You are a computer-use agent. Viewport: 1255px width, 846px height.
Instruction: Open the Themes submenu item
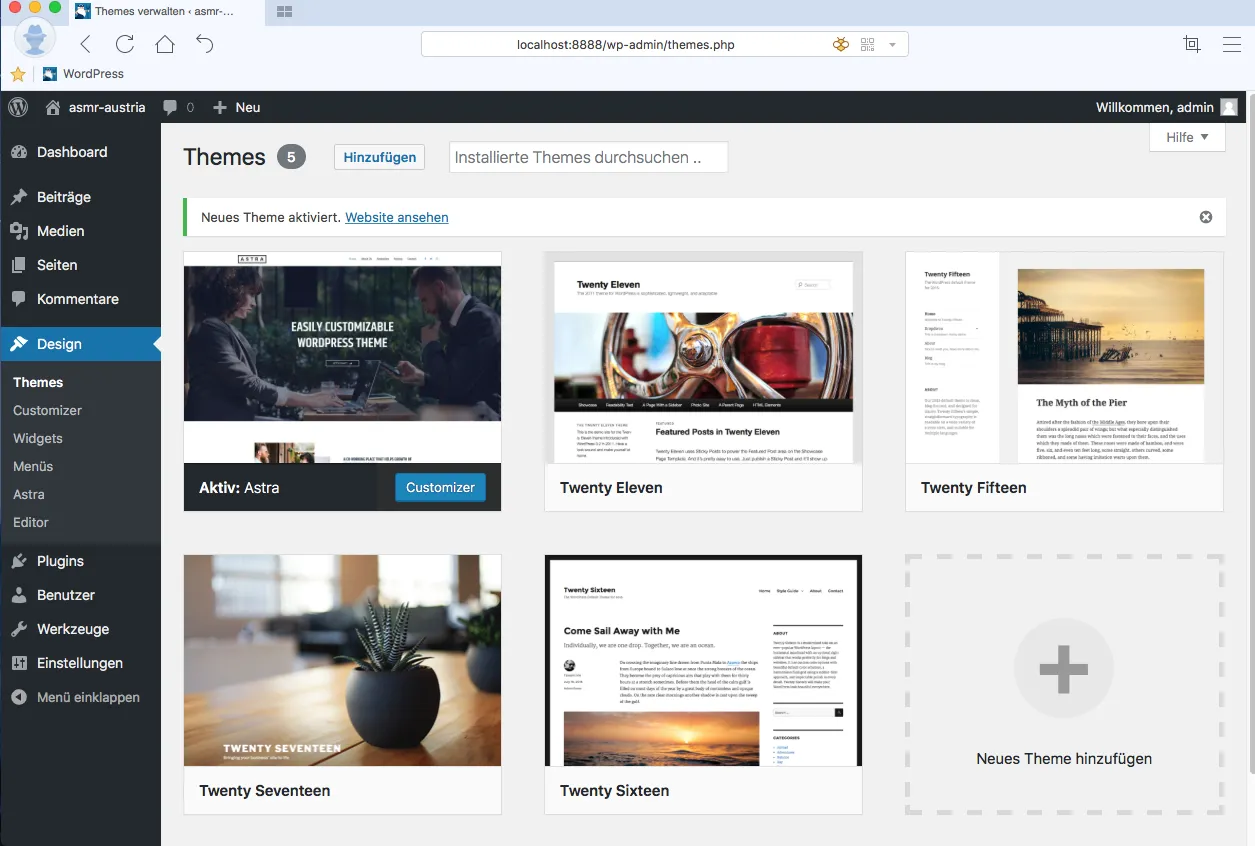coord(38,382)
